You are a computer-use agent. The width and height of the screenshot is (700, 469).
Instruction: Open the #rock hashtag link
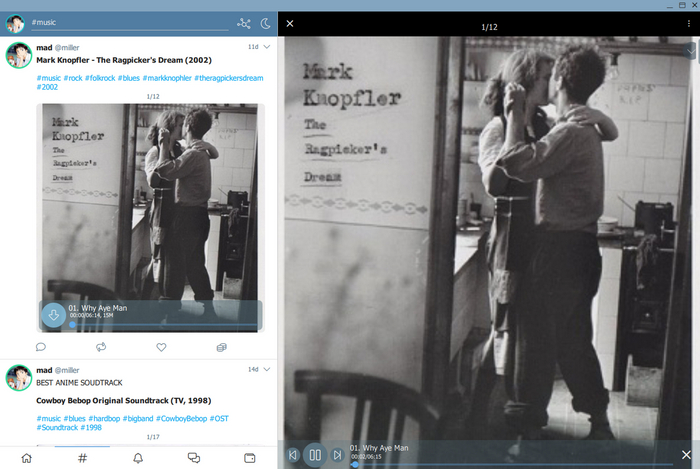pos(73,78)
